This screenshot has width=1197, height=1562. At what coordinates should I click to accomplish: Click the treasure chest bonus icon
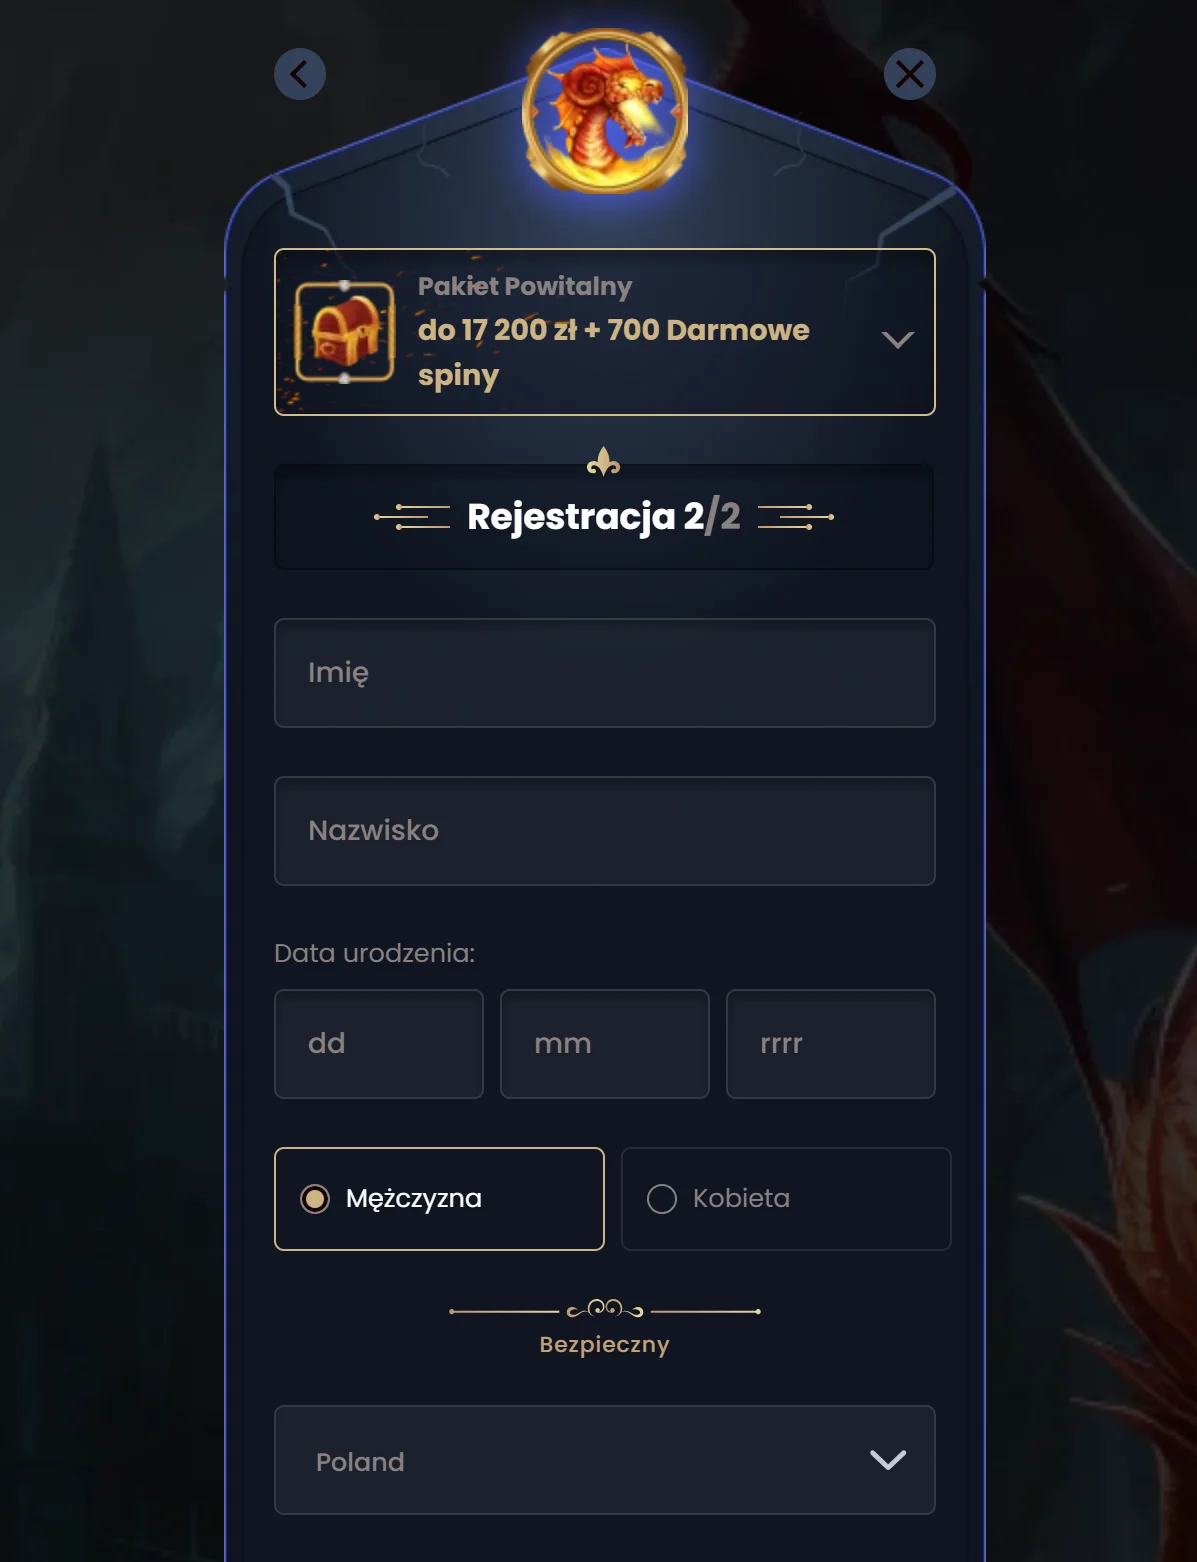[x=345, y=332]
